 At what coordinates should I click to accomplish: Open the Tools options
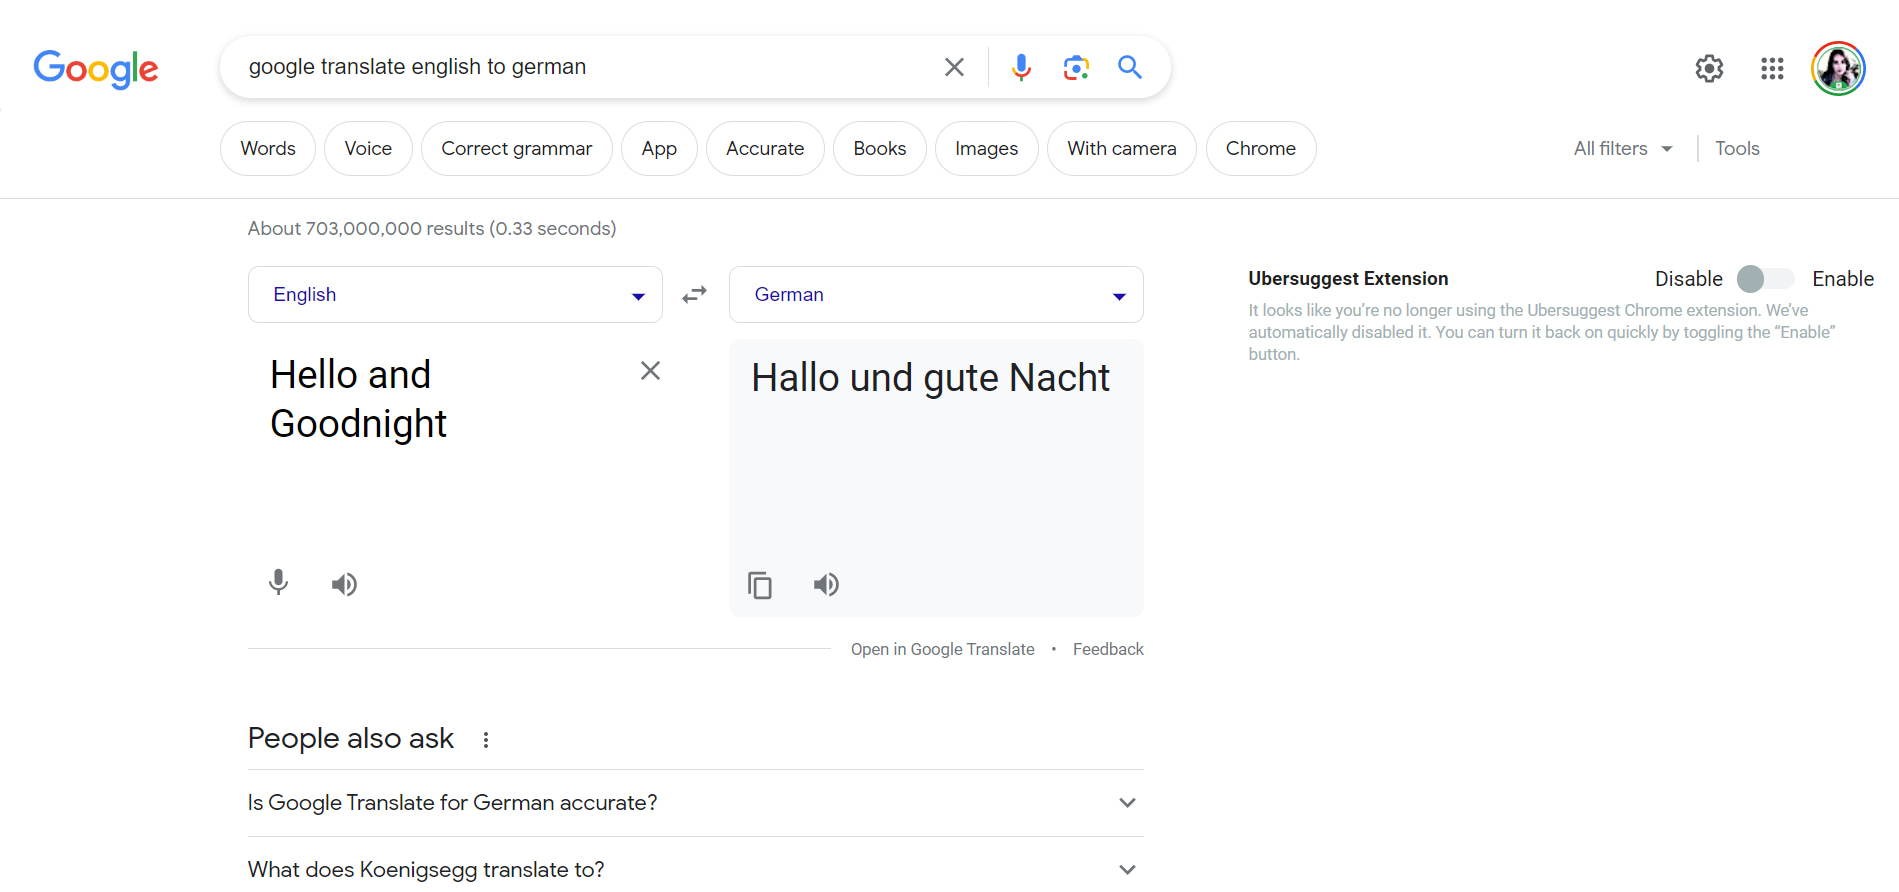coord(1737,149)
